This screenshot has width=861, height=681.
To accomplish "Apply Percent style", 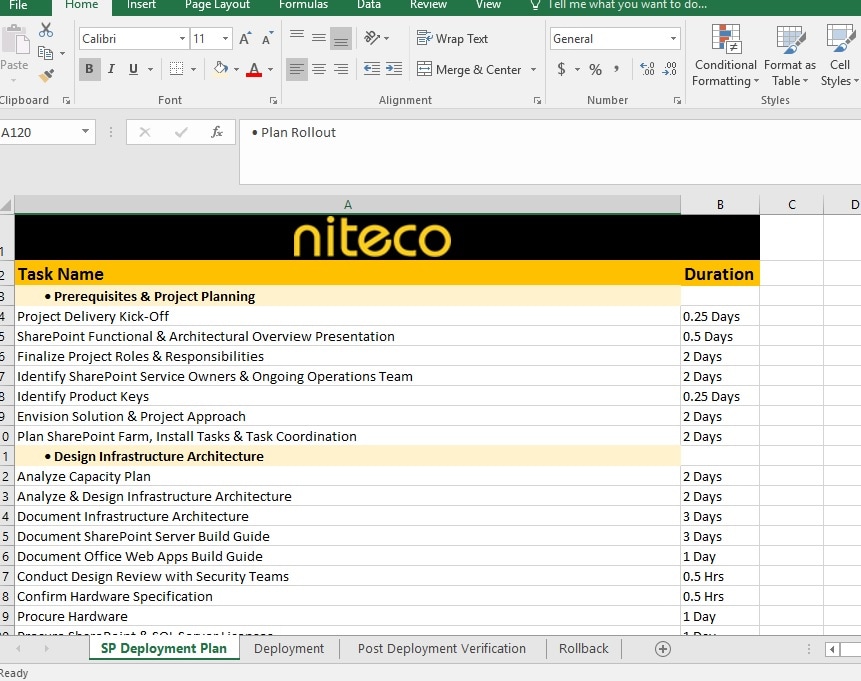I will pyautogui.click(x=595, y=69).
